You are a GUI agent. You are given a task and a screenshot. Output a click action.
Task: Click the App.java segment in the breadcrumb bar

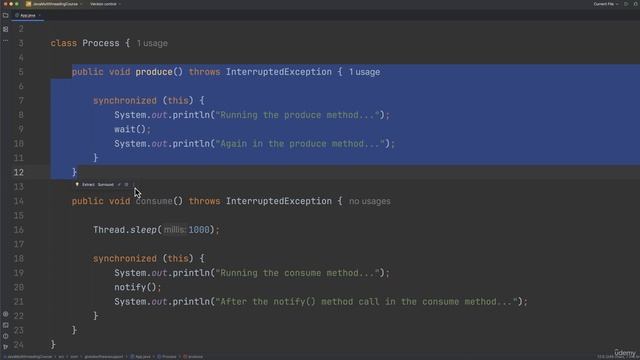click(x=141, y=357)
